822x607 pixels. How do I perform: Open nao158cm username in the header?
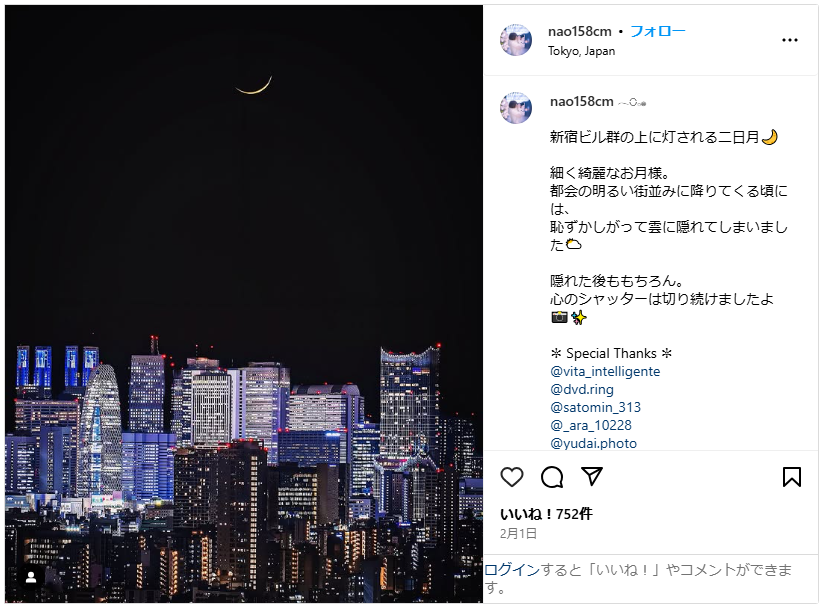[x=579, y=31]
